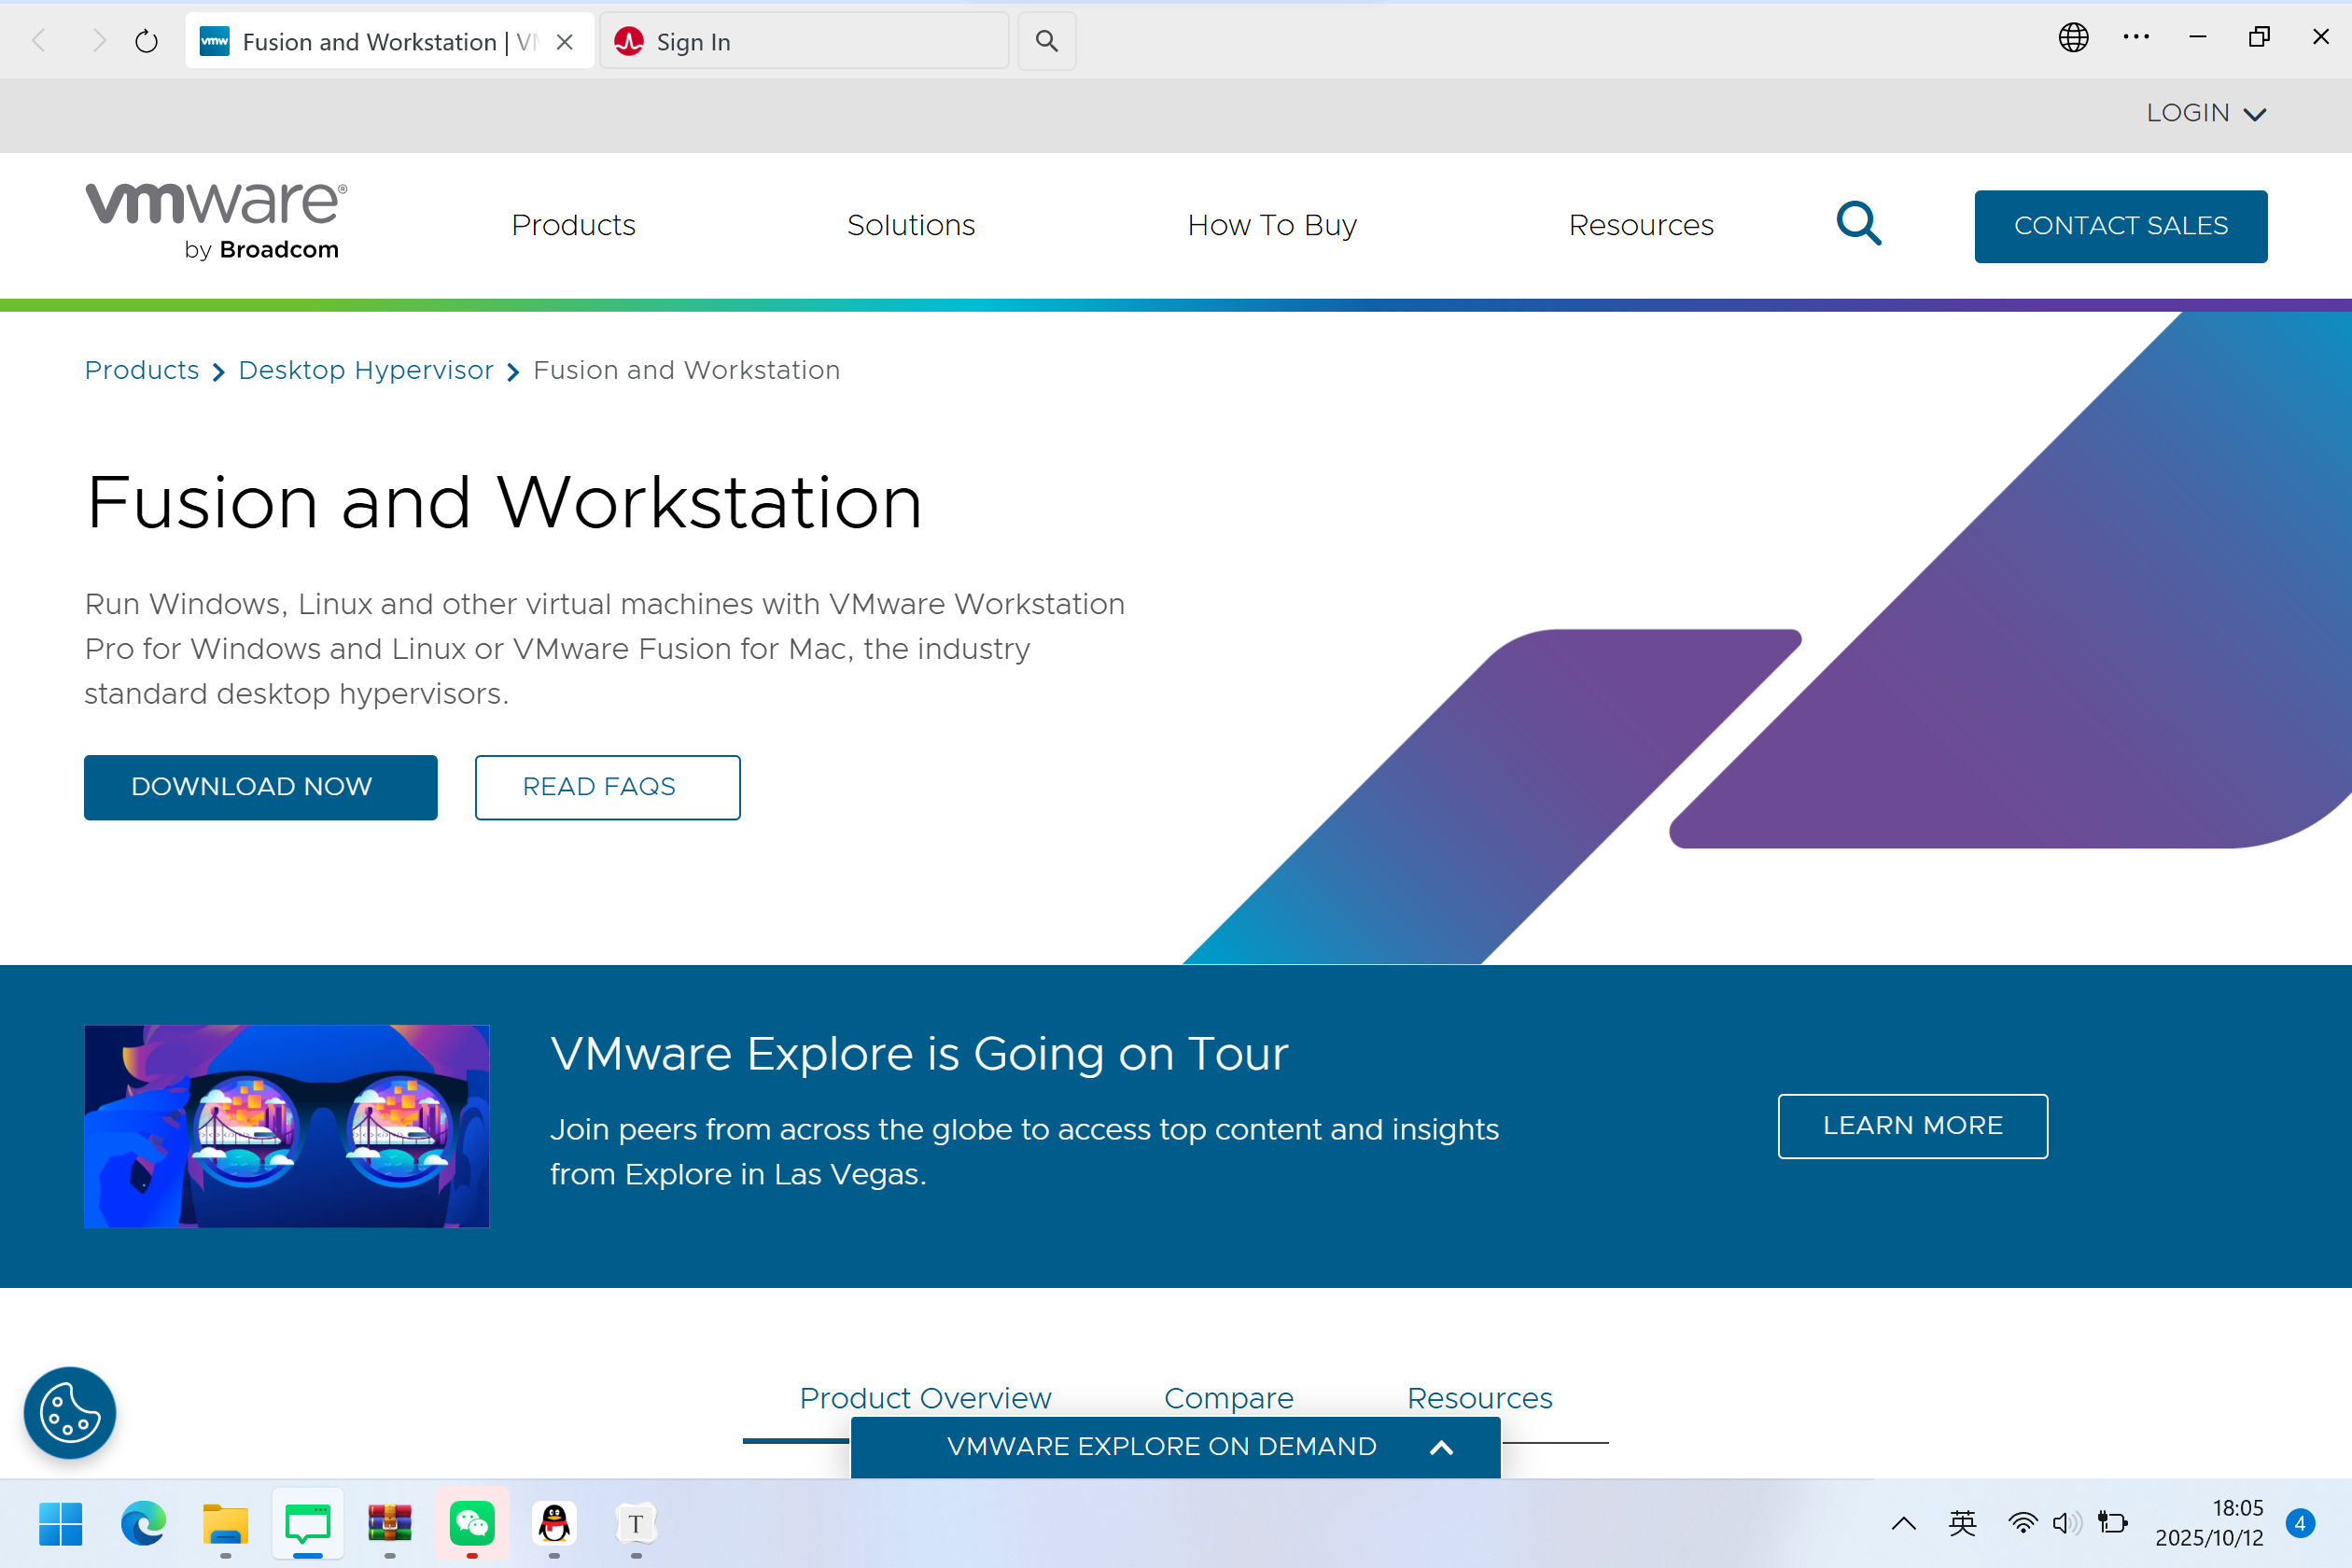Click the READ FAQS button
Image resolution: width=2352 pixels, height=1568 pixels.
(607, 787)
